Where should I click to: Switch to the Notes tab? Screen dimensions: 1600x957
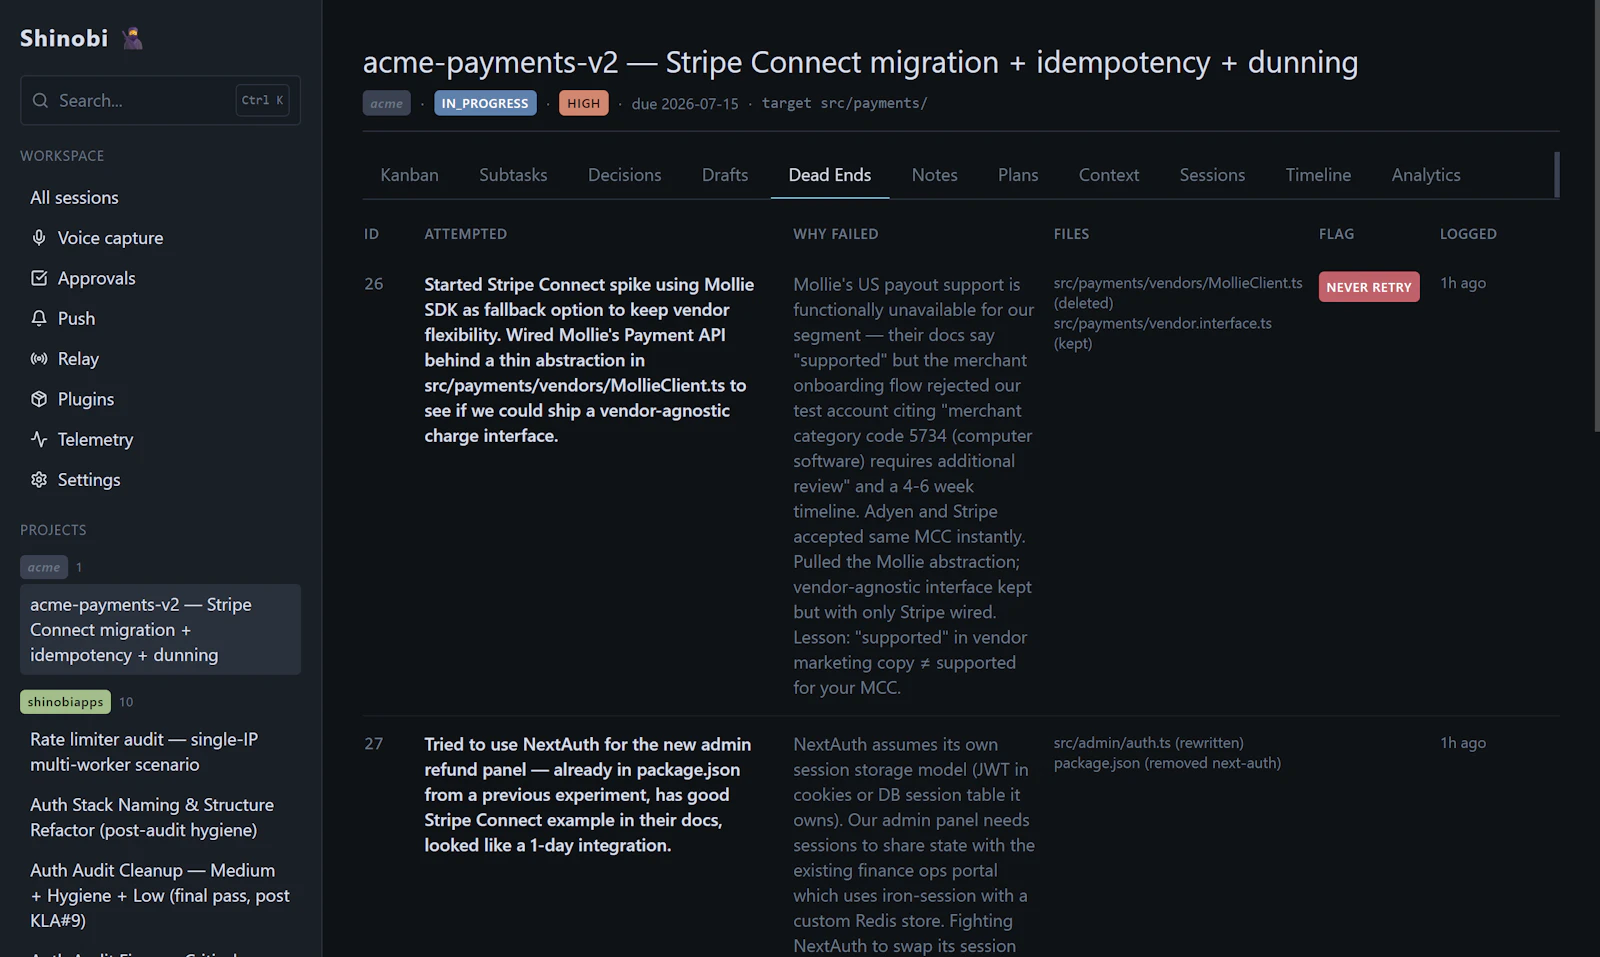pos(935,175)
